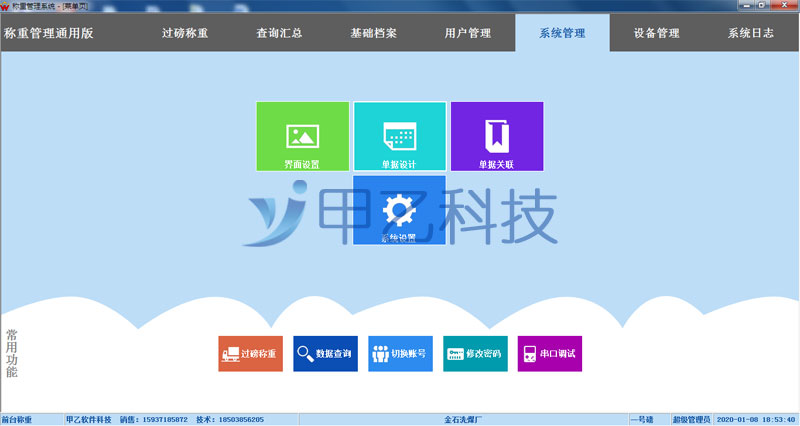Click the 称重管理通用版 title label
This screenshot has width=800, height=426.
click(x=48, y=33)
